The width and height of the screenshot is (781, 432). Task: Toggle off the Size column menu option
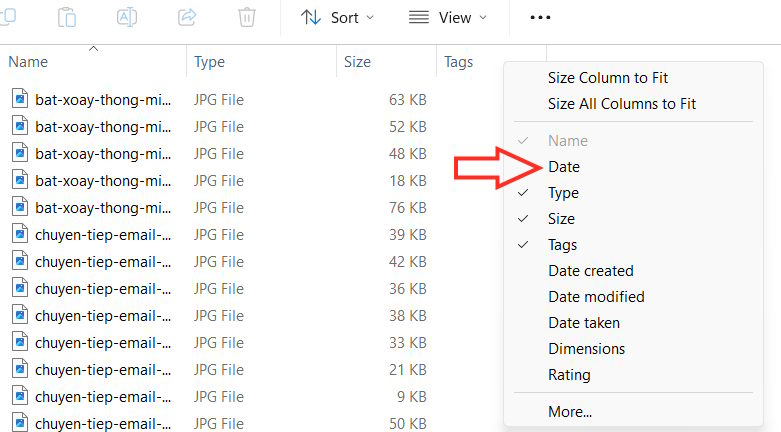561,219
